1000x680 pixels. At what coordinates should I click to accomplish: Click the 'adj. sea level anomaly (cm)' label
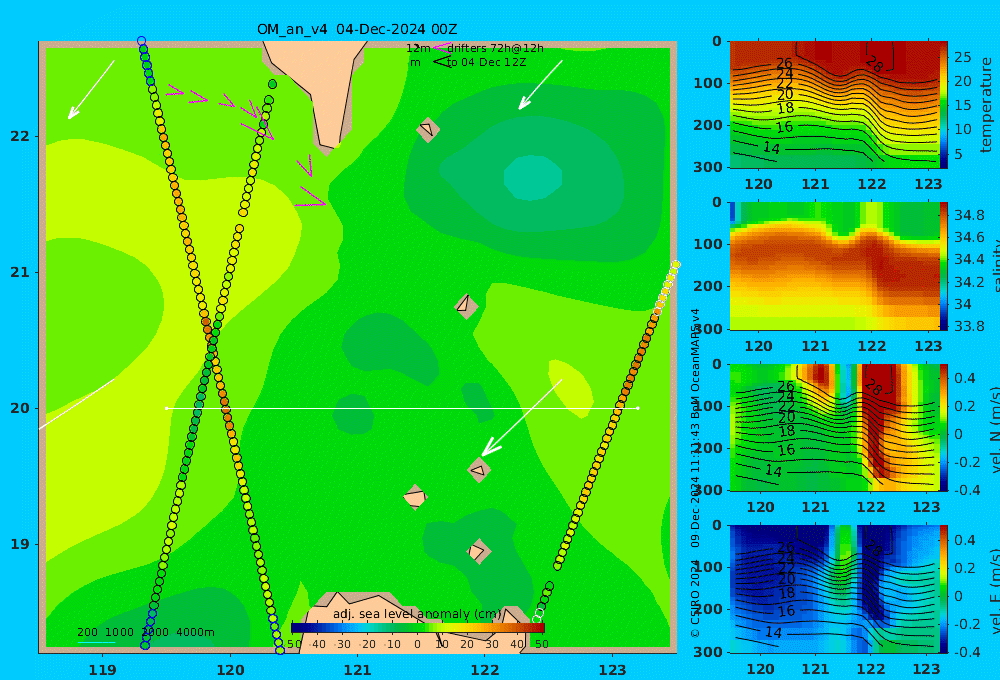[417, 614]
